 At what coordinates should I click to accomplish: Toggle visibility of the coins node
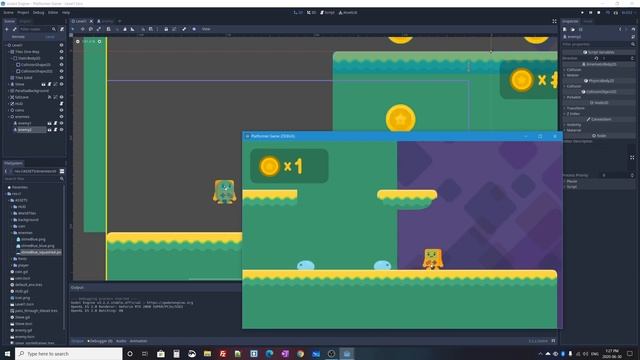click(x=61, y=110)
